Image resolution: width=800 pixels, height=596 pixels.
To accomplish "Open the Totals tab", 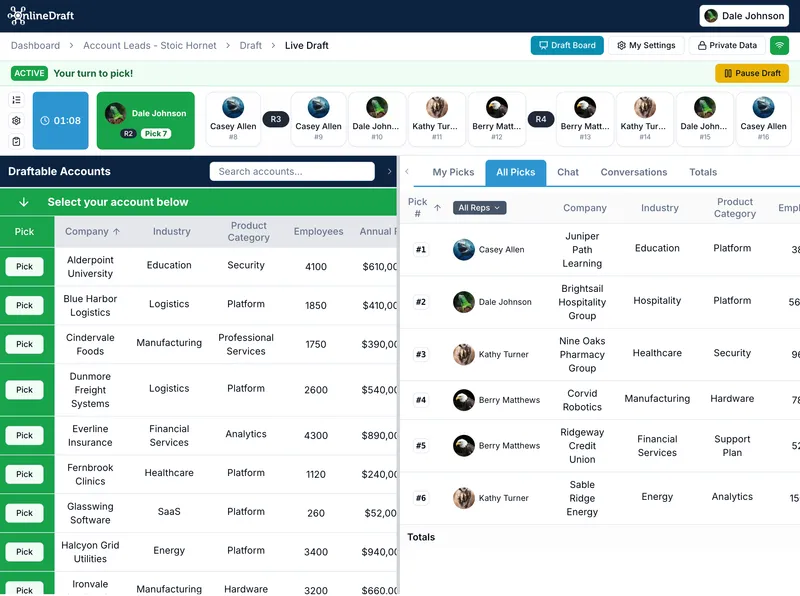I will [703, 172].
